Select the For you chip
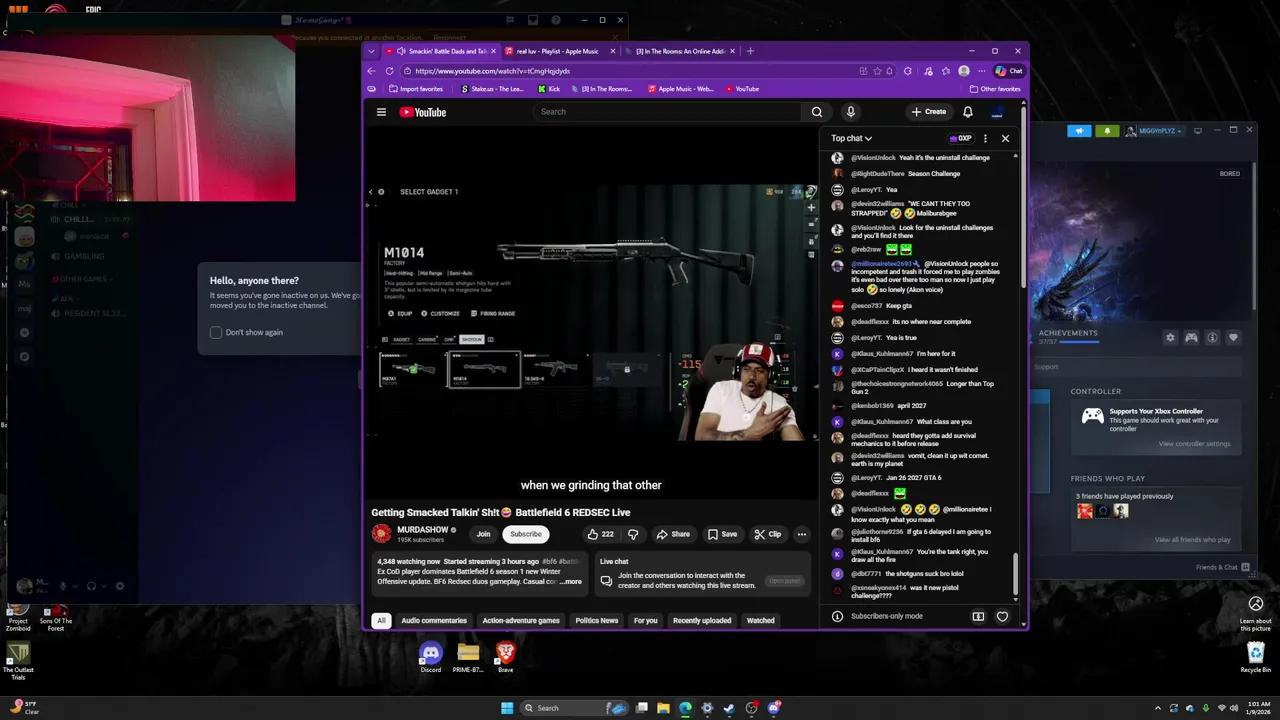The height and width of the screenshot is (720, 1280). pyautogui.click(x=645, y=620)
